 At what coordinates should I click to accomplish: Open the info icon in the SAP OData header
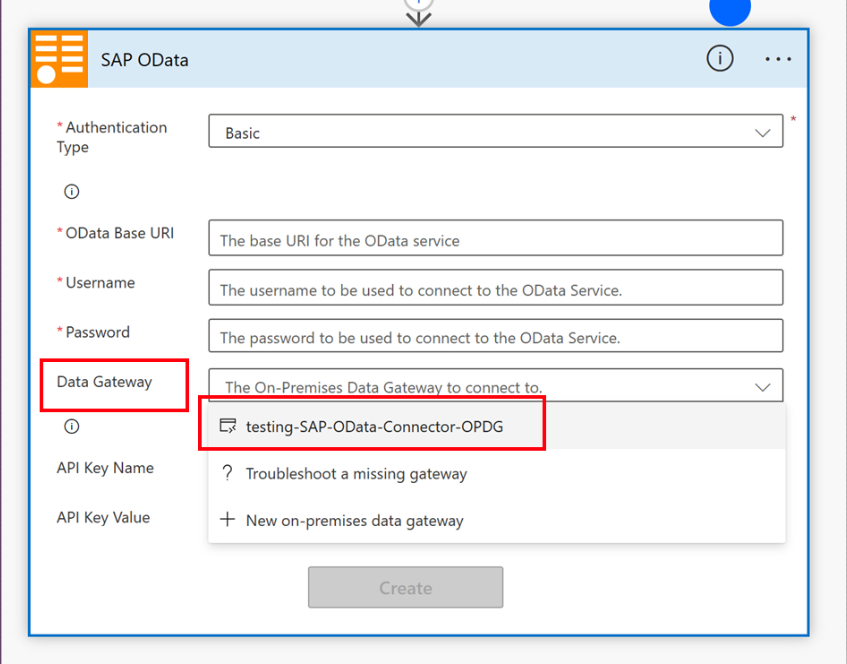click(x=719, y=59)
